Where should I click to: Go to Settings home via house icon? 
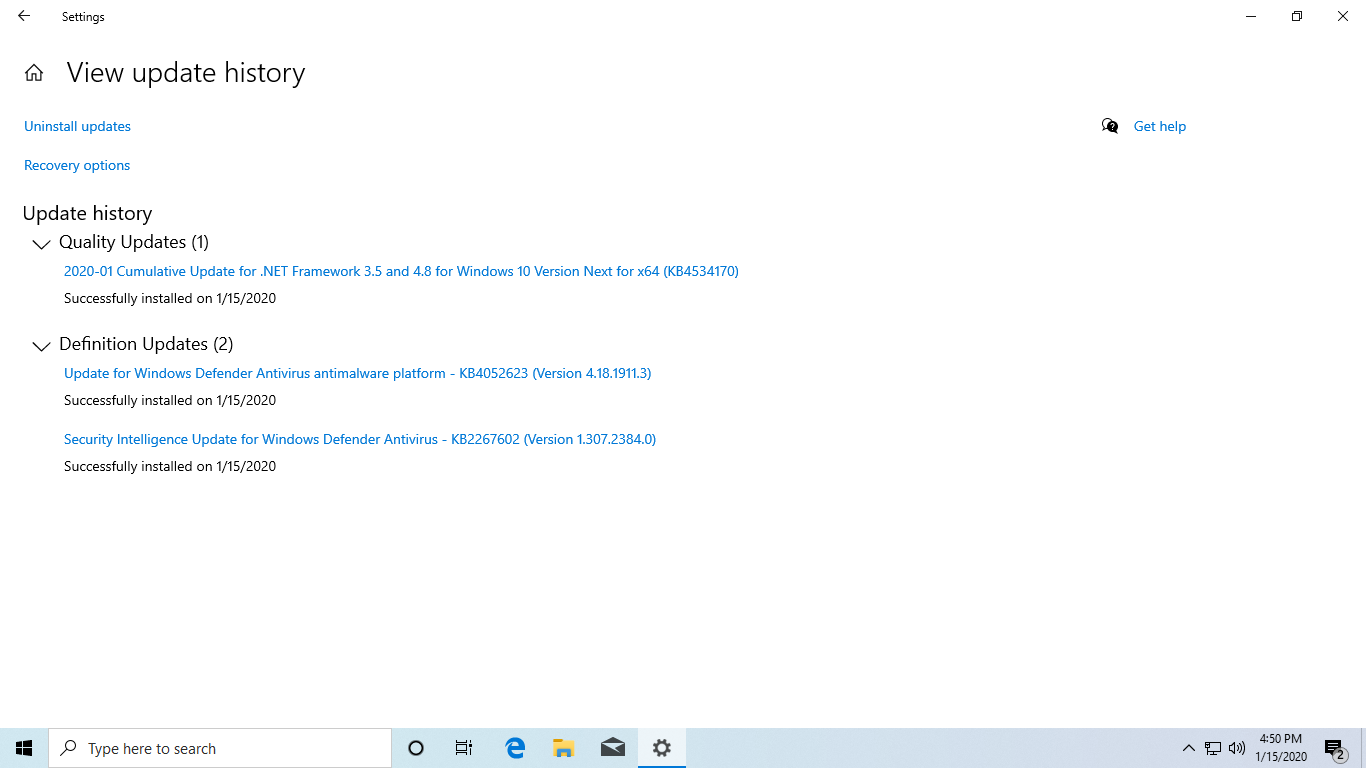pyautogui.click(x=34, y=73)
